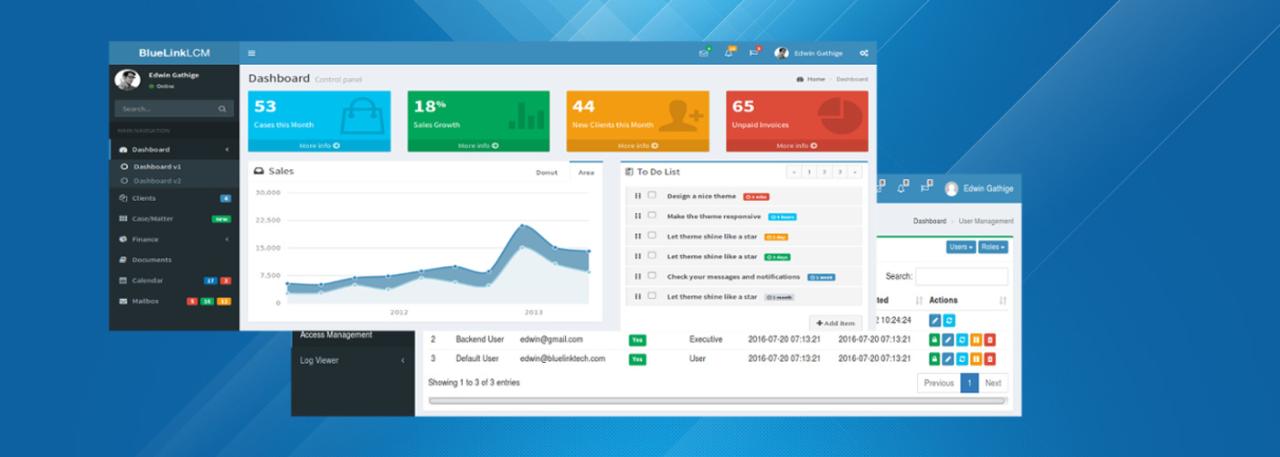The height and width of the screenshot is (457, 1280).
Task: Expand the Log Viewer sidebar menu
Action: click(x=352, y=360)
